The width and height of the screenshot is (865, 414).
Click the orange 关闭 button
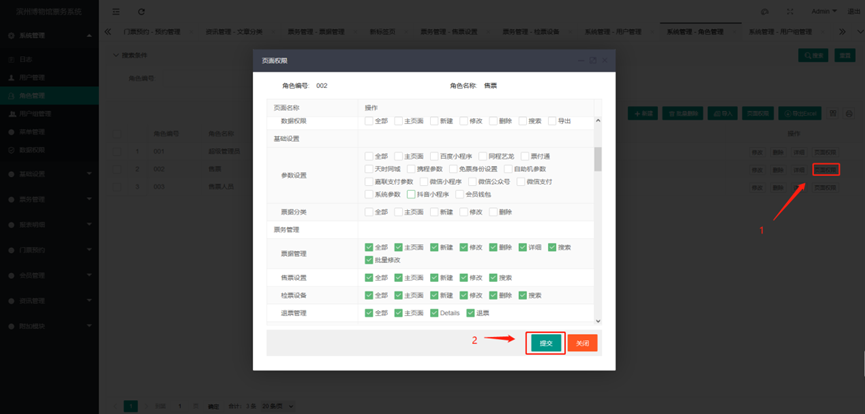click(582, 343)
